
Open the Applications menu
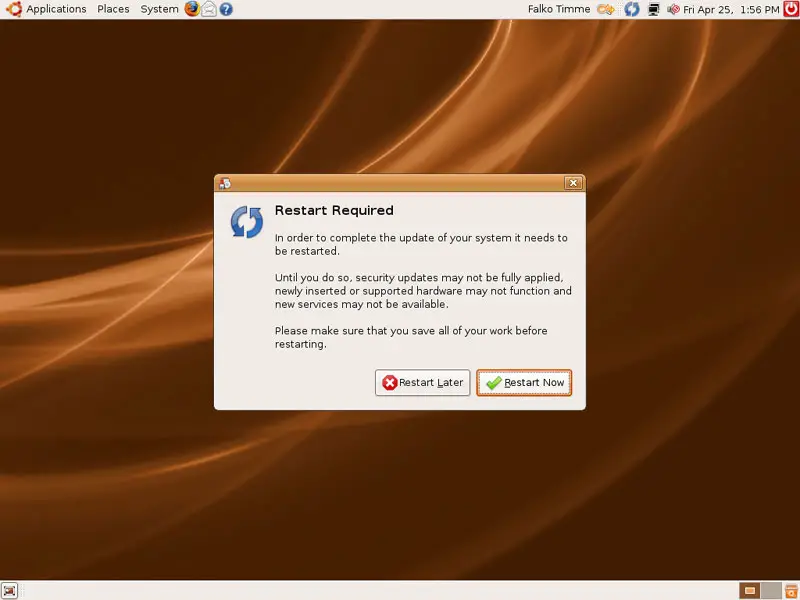(x=56, y=9)
